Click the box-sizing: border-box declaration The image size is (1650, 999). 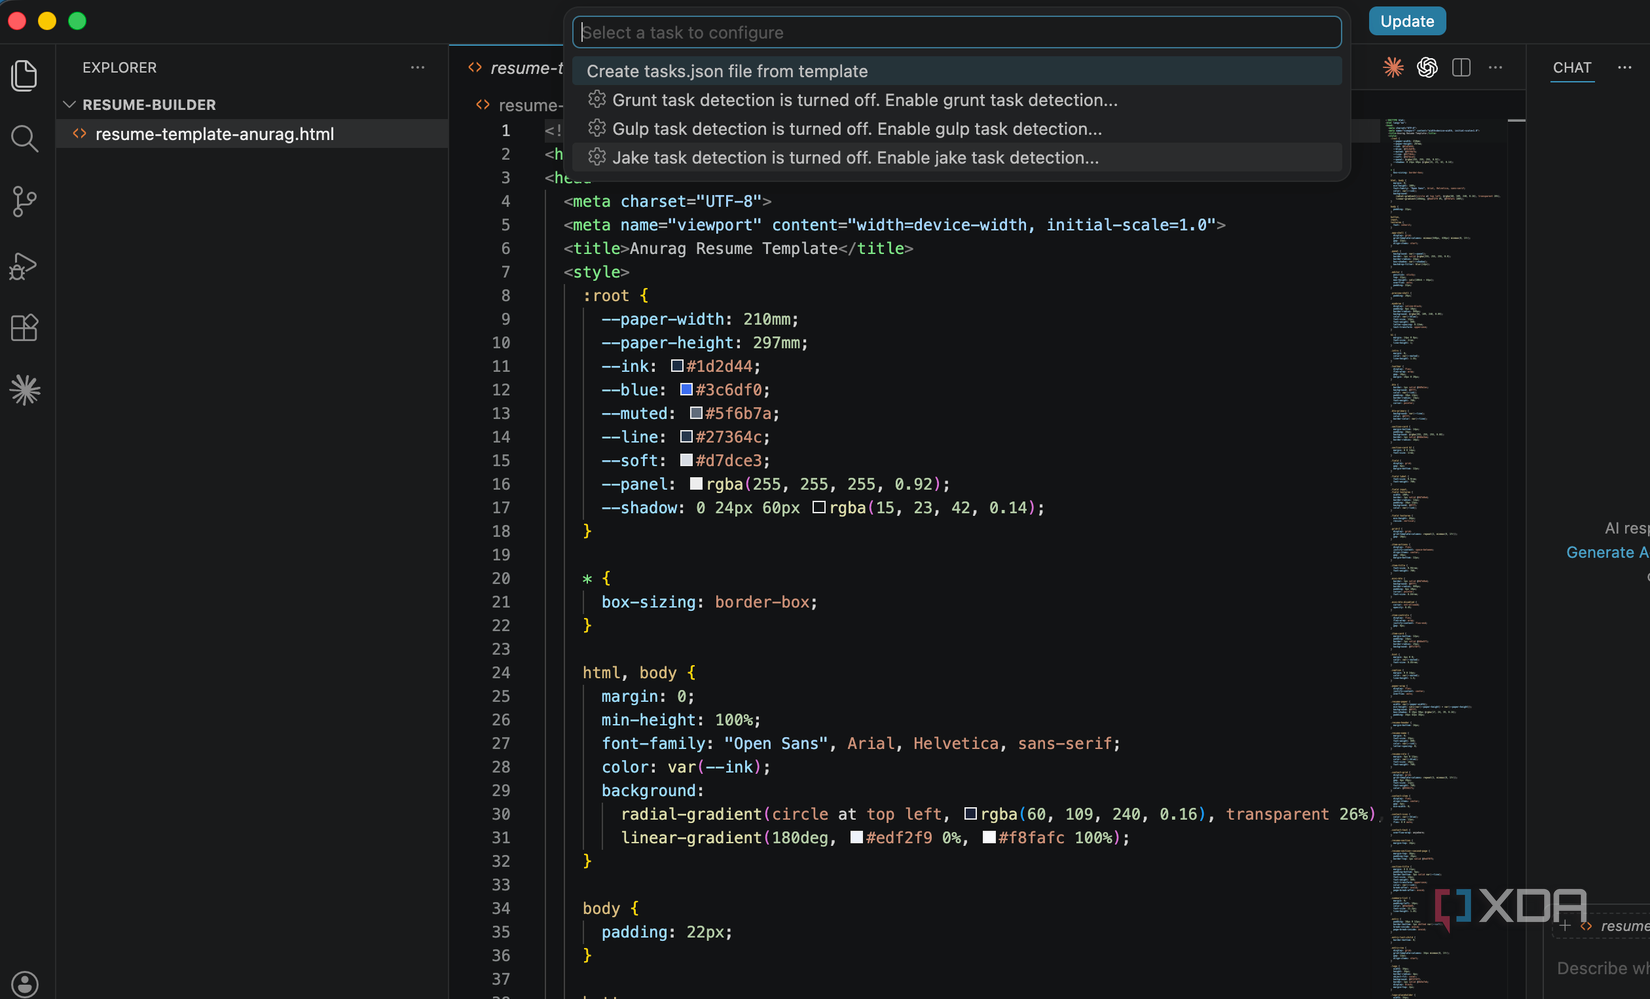pos(709,602)
